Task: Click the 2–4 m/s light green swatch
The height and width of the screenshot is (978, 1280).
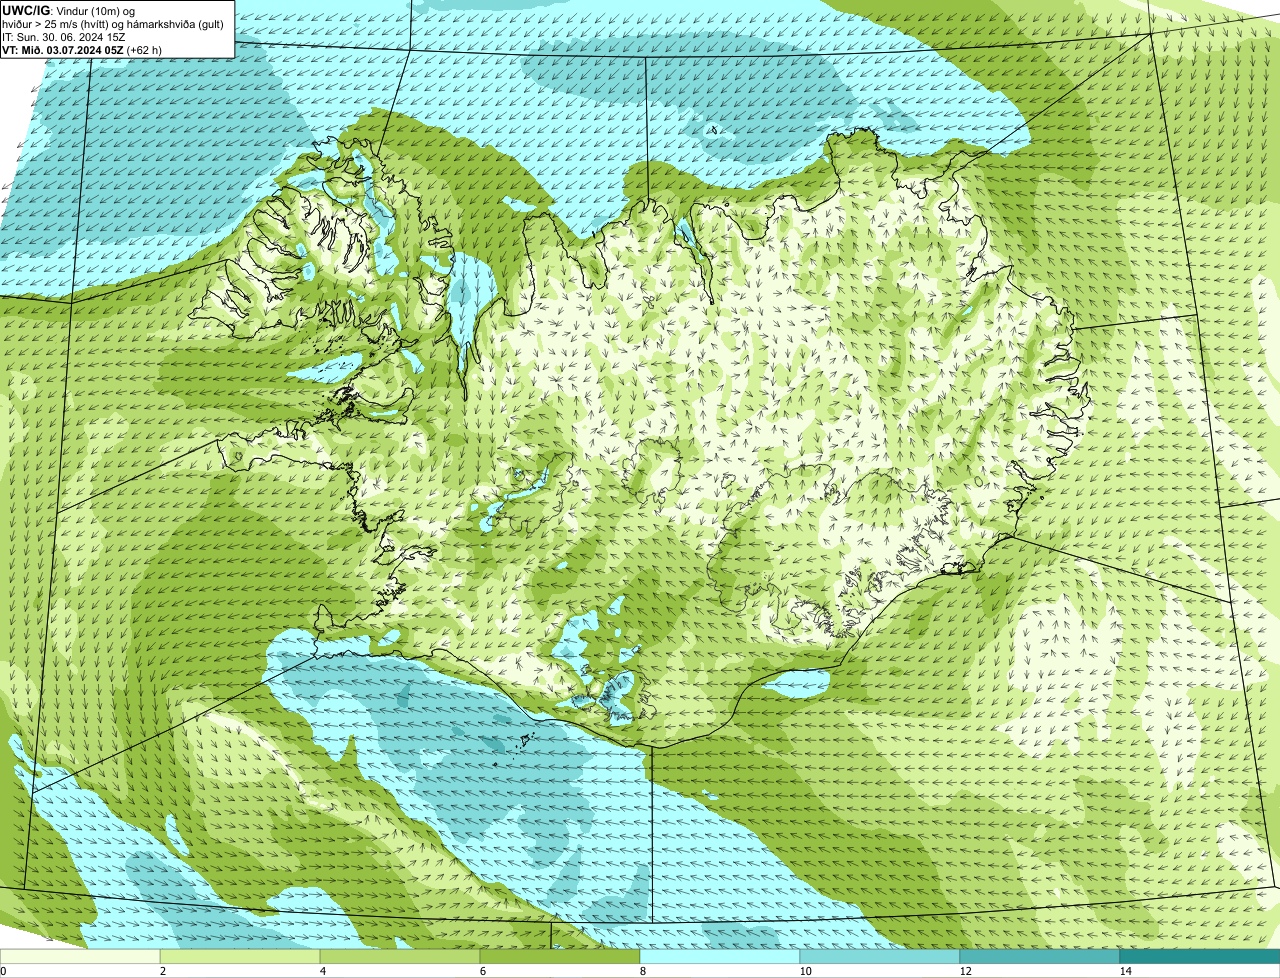Action: 240,957
